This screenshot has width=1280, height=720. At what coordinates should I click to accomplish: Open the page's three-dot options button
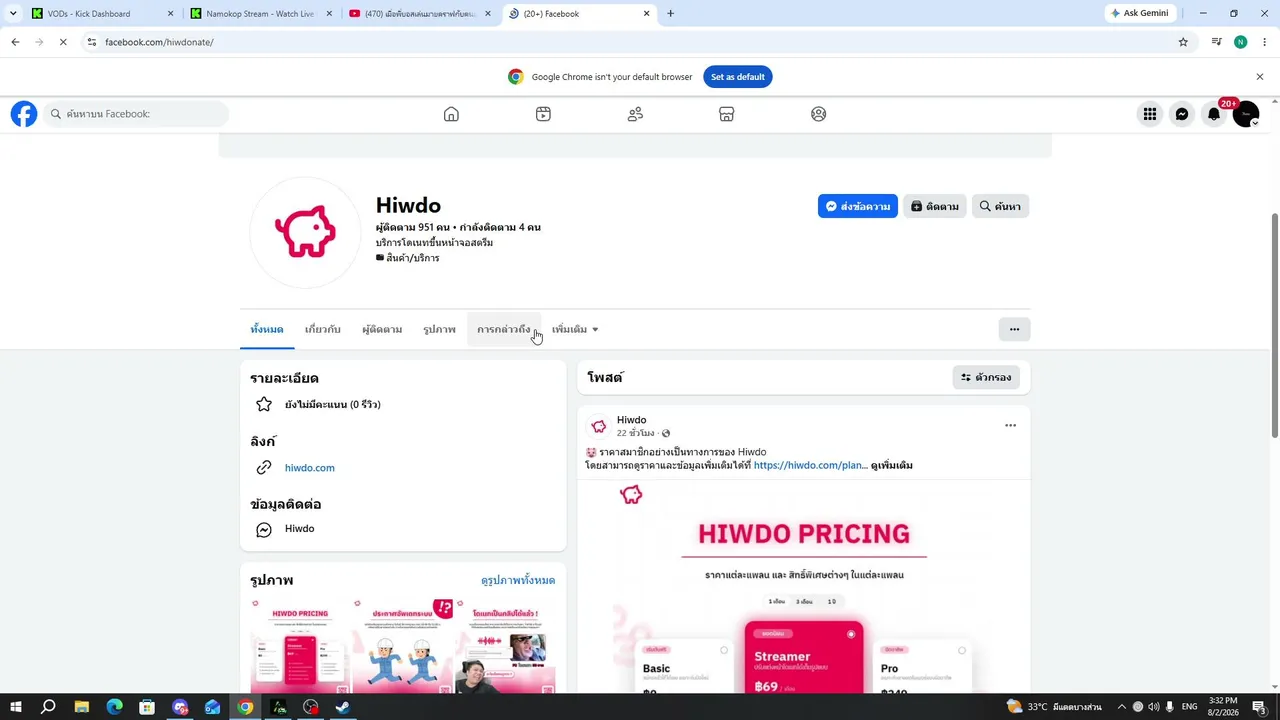(1014, 329)
